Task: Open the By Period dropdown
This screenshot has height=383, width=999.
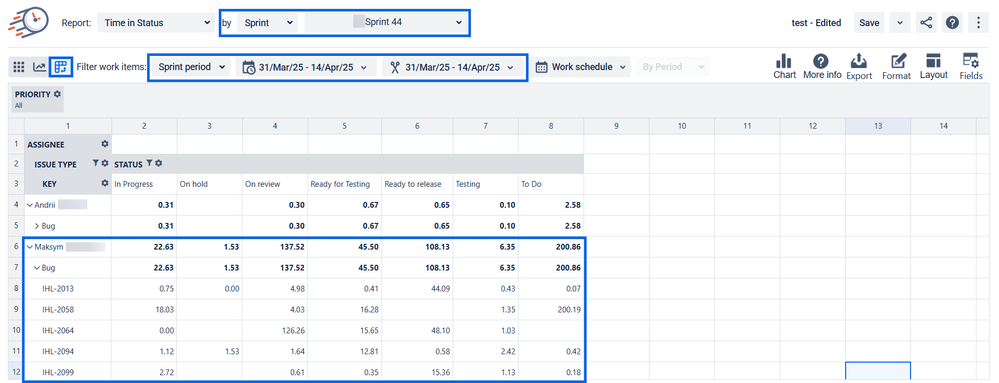Action: [x=672, y=67]
